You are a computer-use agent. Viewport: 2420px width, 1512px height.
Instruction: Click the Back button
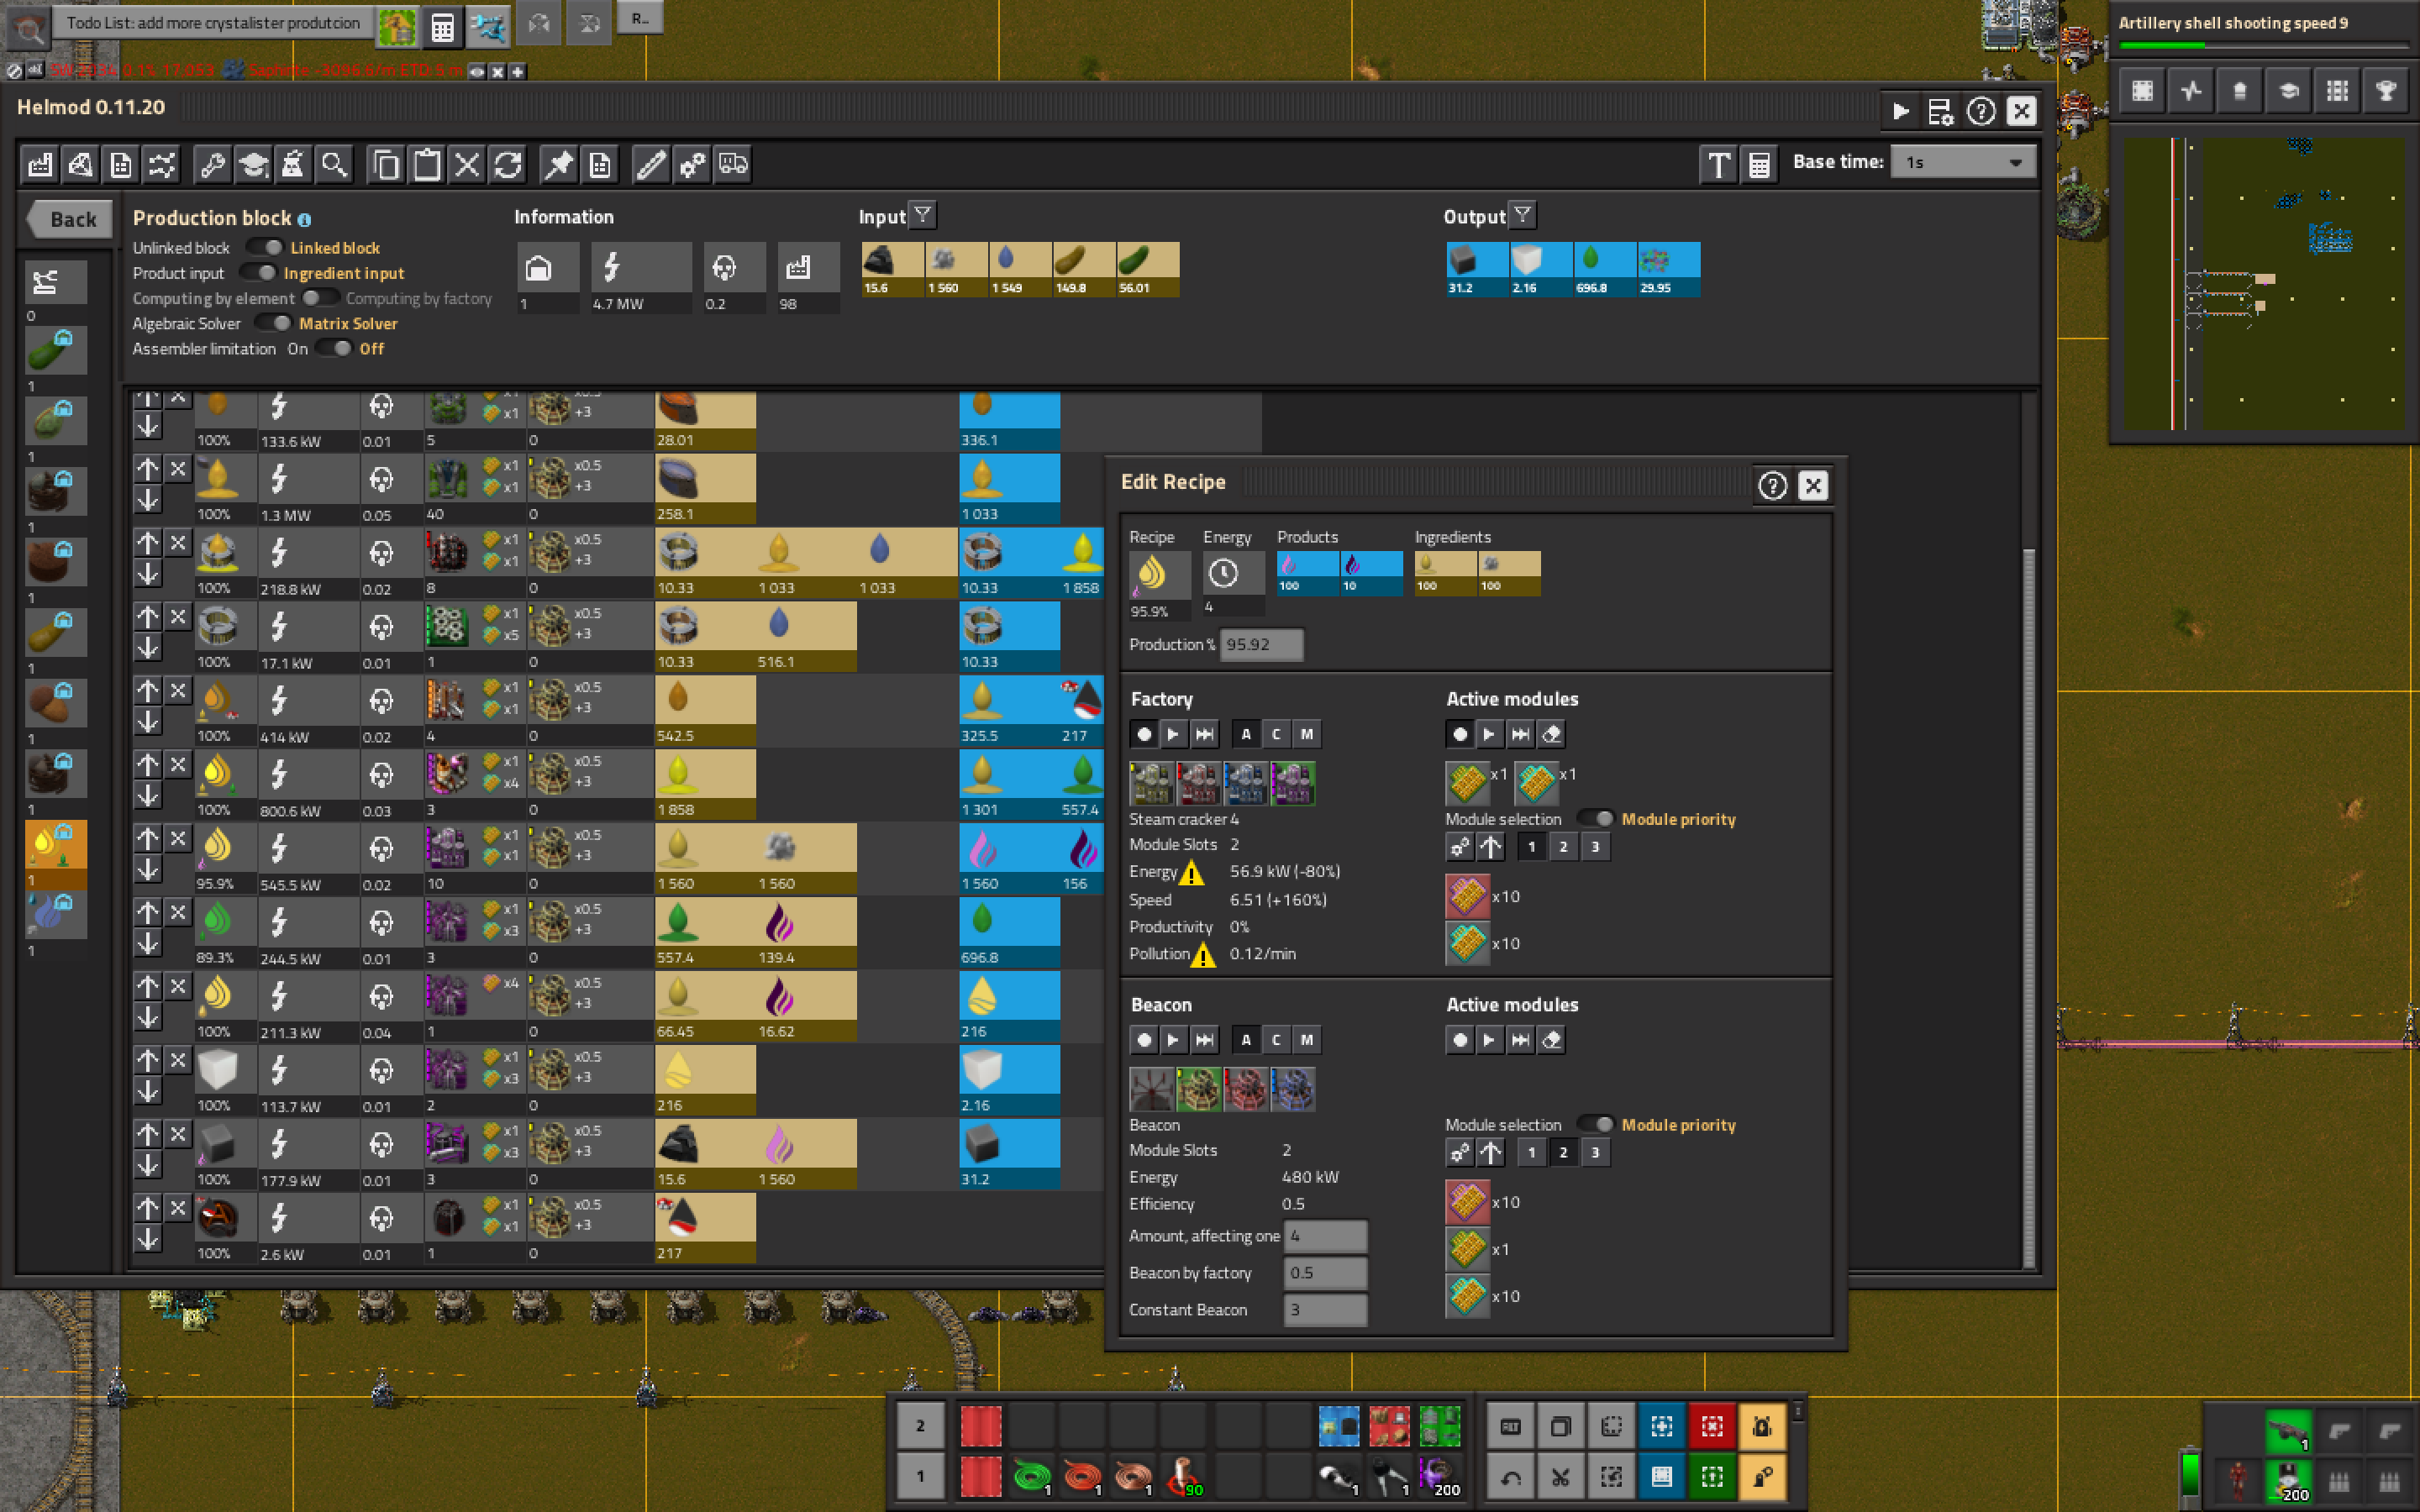point(69,219)
